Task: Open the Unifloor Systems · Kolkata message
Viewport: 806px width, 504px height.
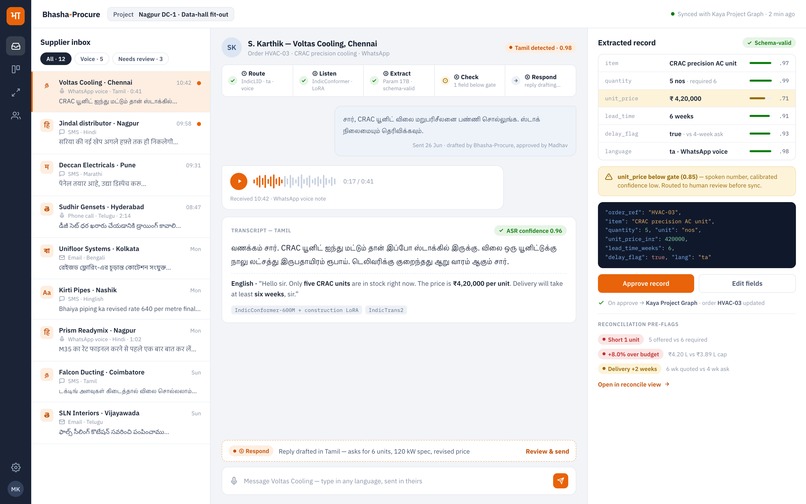Action: click(121, 258)
